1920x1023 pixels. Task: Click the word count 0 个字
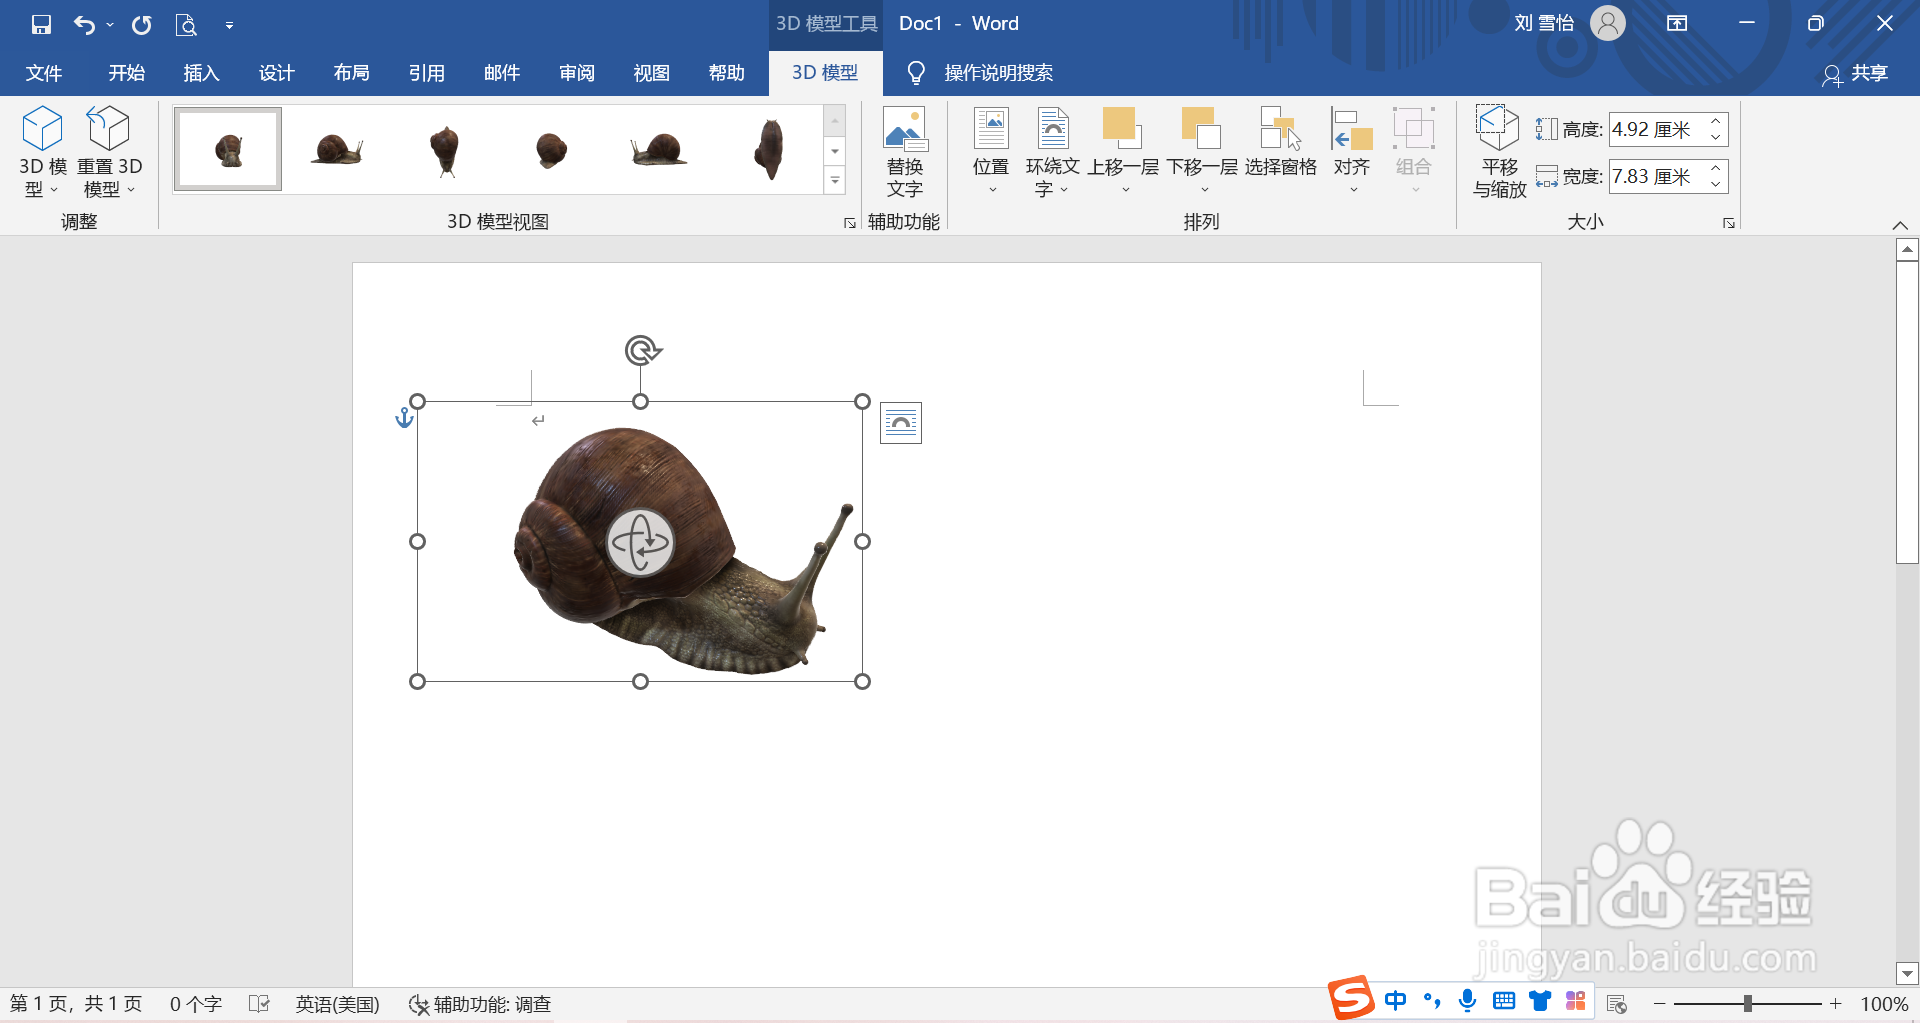coord(196,1004)
